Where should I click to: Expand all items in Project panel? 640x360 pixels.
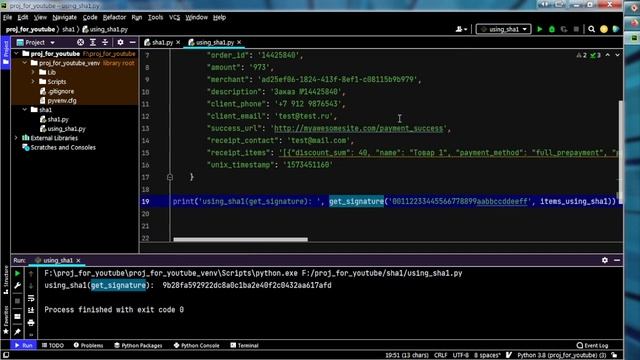point(93,42)
